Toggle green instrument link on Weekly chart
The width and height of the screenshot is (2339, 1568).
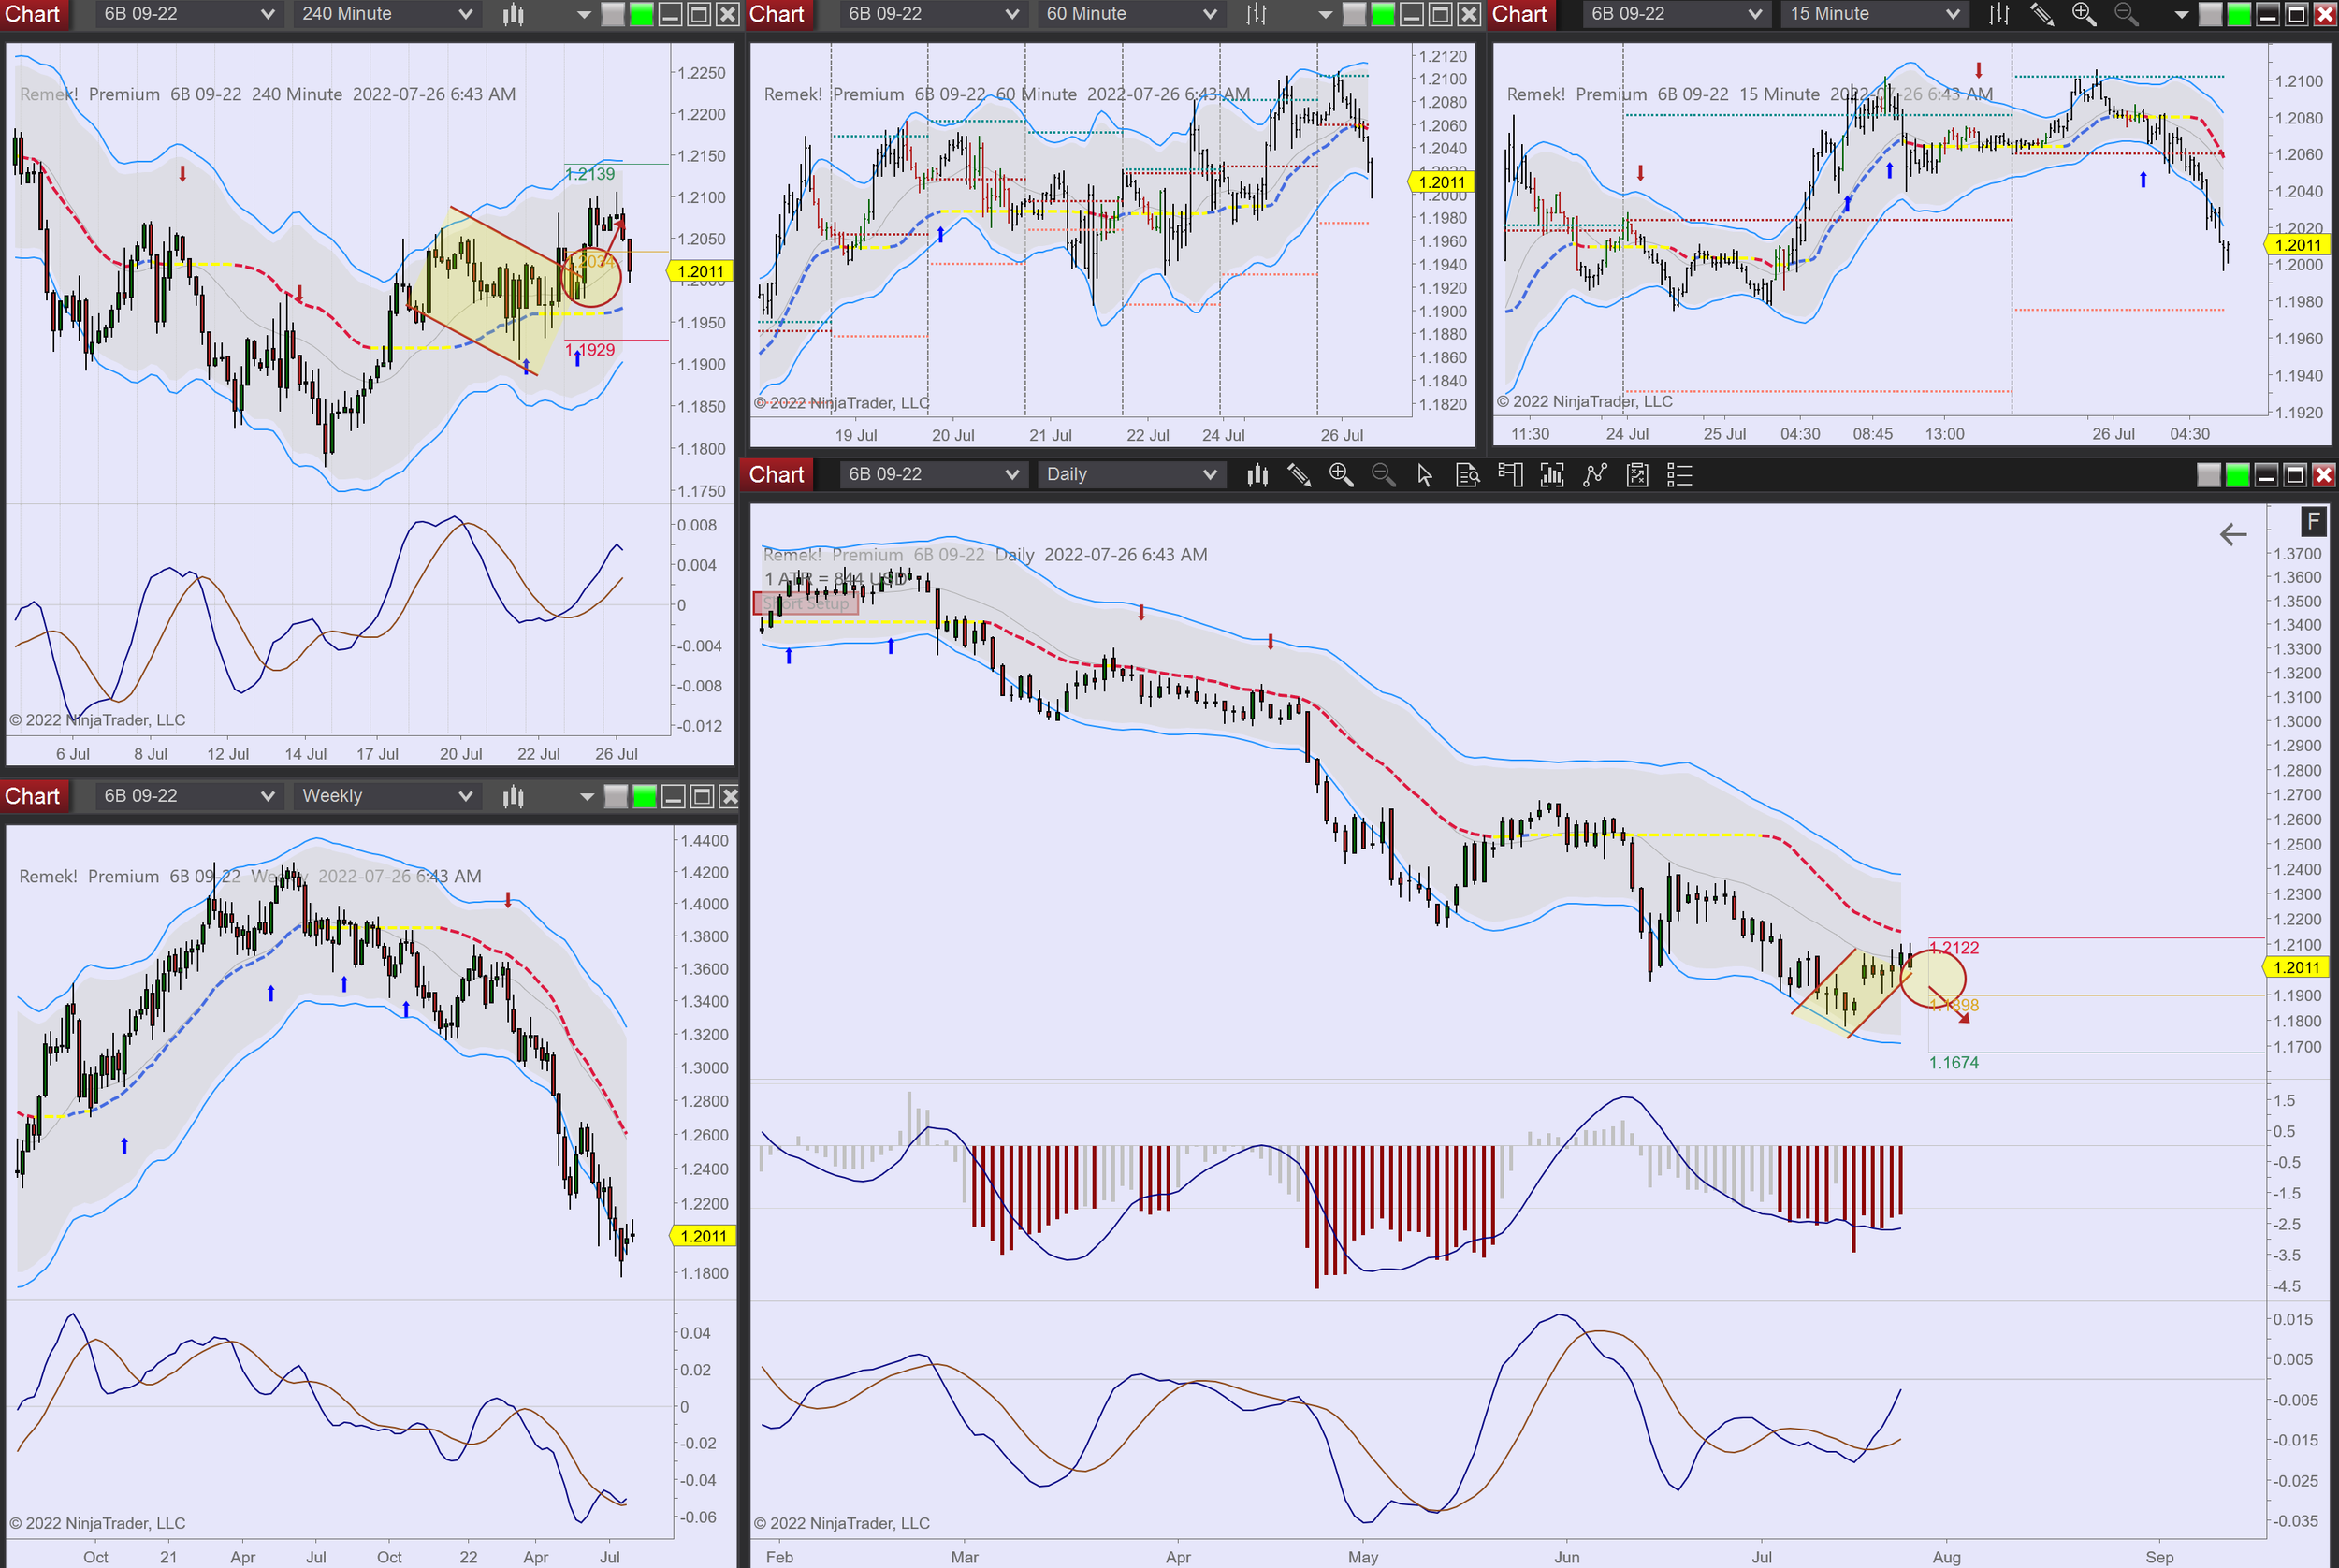pyautogui.click(x=645, y=796)
